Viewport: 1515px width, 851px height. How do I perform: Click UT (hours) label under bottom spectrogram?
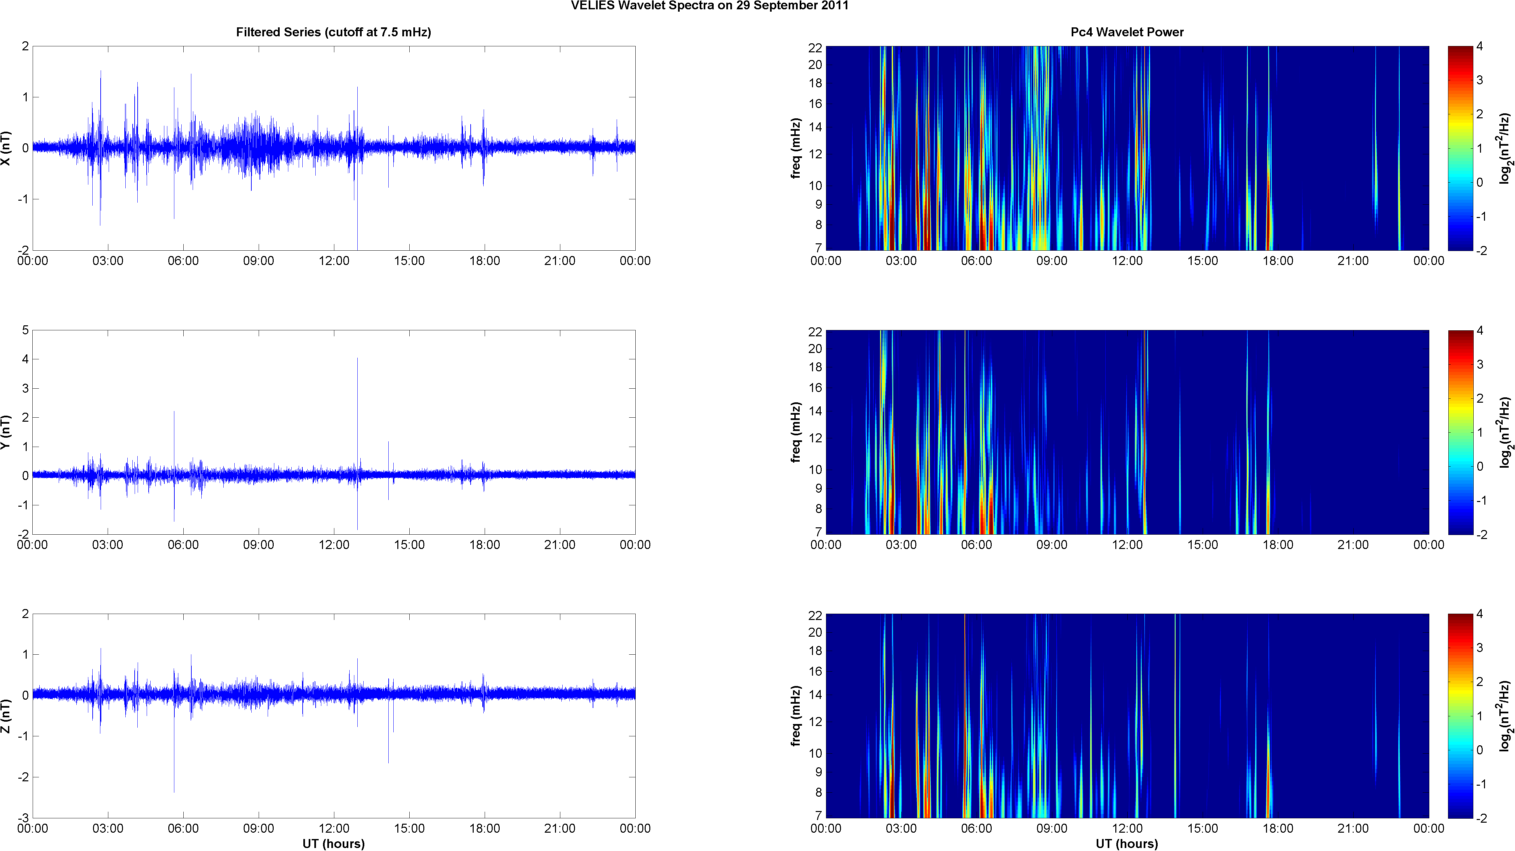(1126, 844)
